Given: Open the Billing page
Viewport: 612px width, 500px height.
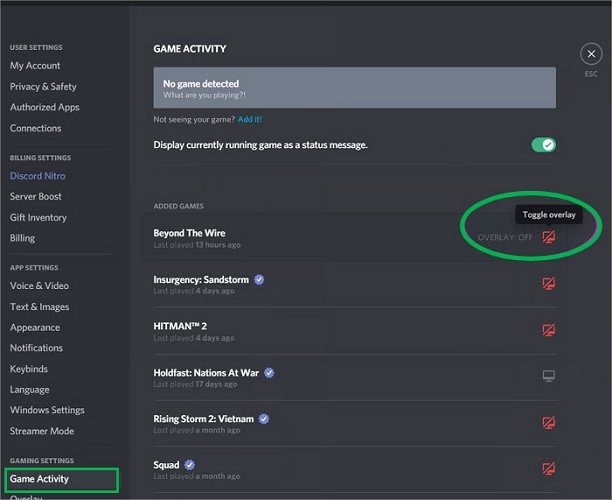Looking at the screenshot, I should pos(22,238).
